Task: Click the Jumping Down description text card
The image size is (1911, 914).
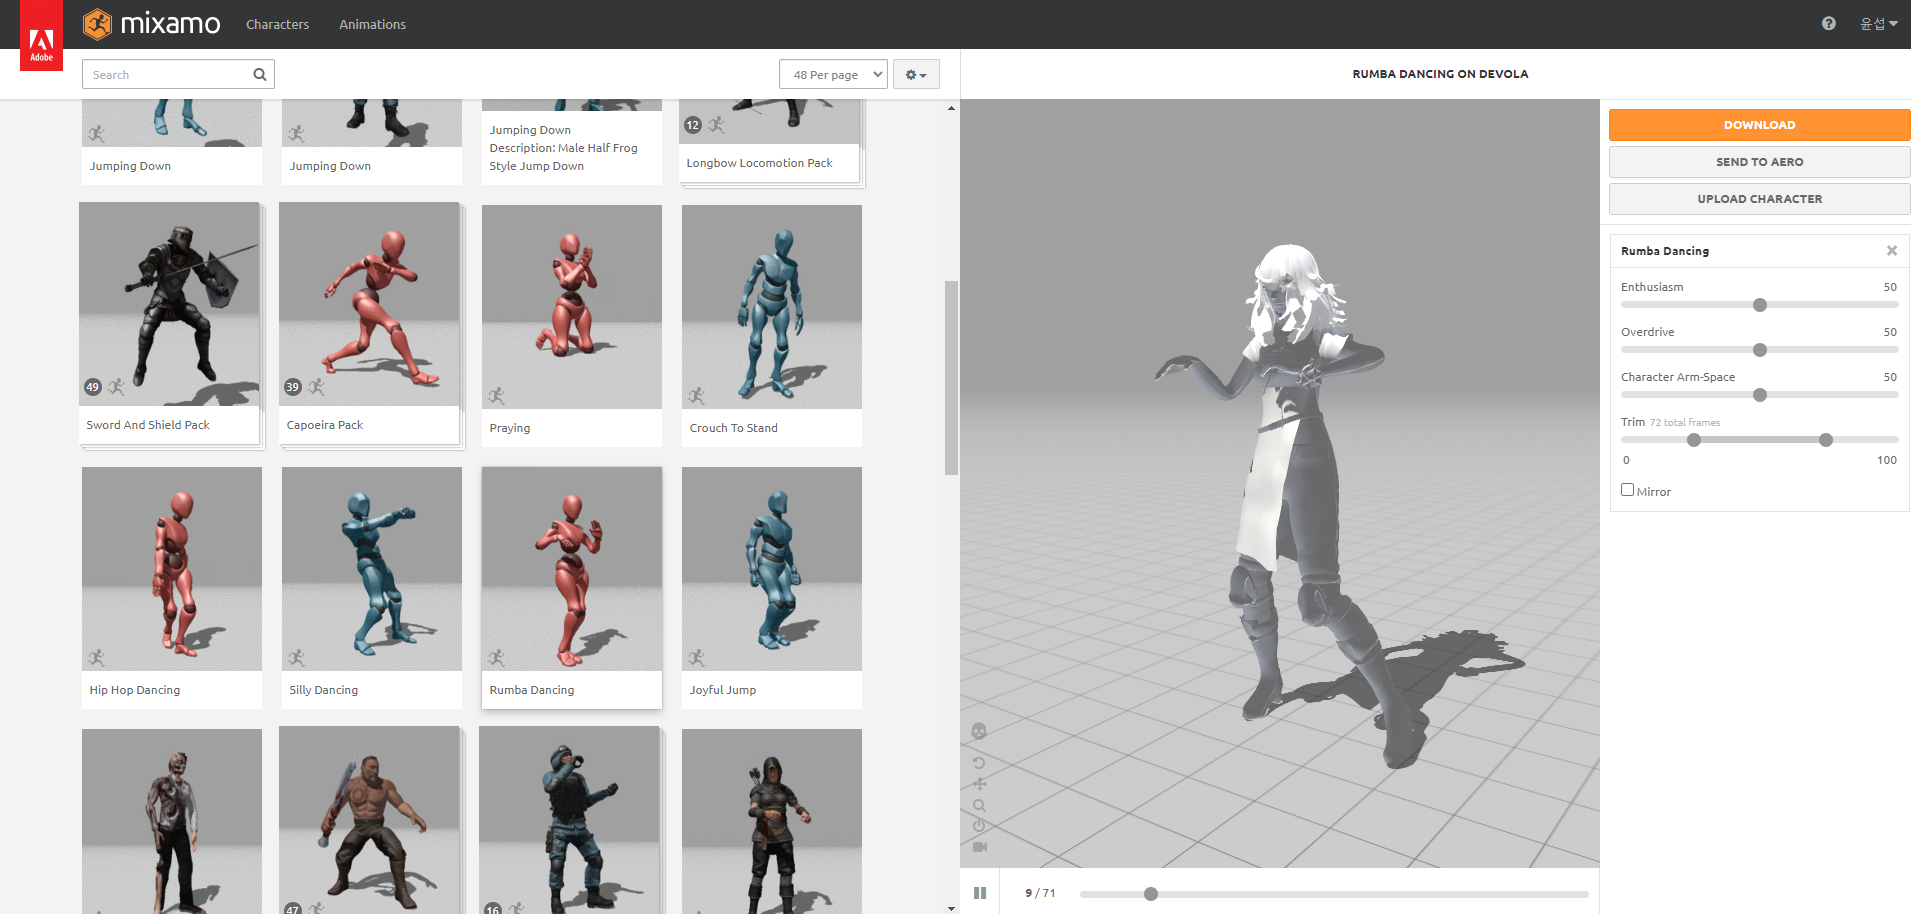Action: [572, 148]
